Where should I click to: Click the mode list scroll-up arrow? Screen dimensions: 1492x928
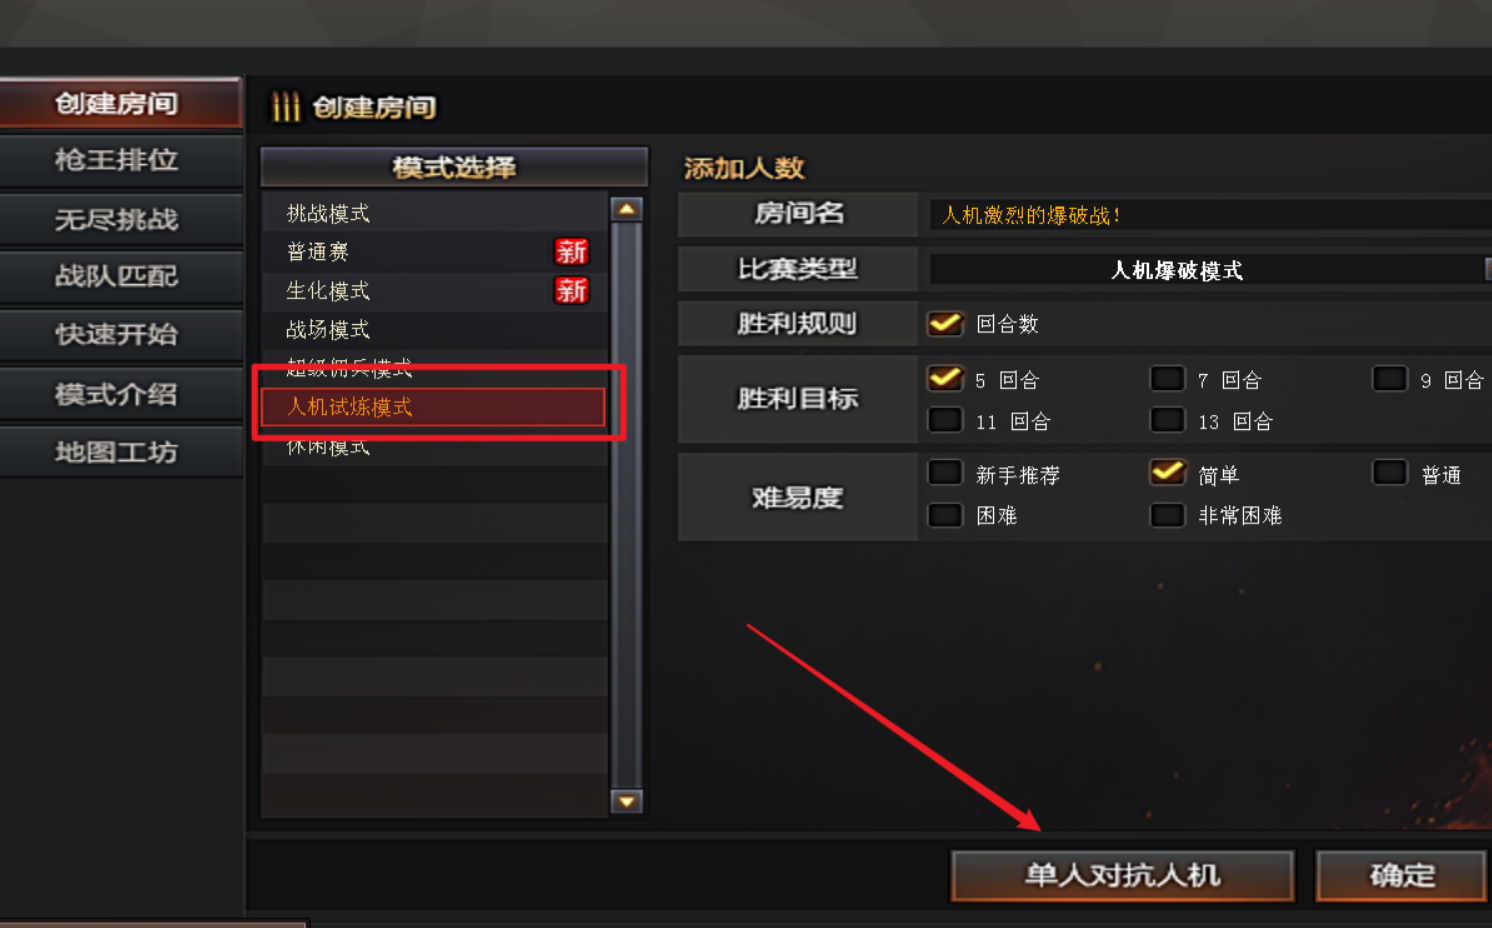click(627, 209)
